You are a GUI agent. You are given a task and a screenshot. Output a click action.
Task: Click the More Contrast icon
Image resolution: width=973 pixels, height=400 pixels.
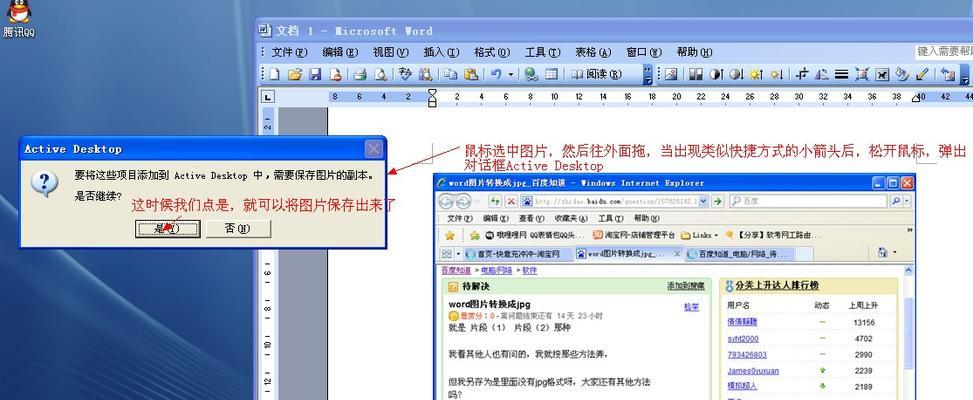pos(715,74)
